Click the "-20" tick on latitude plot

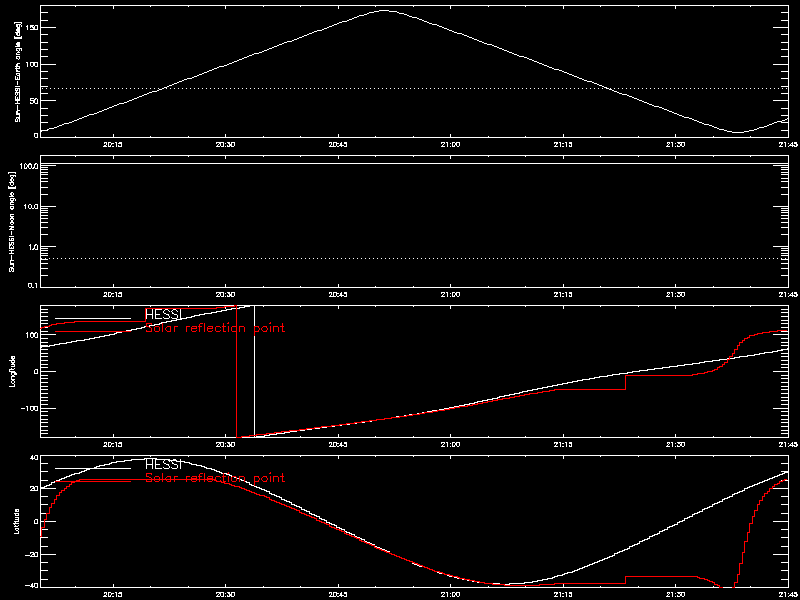click(31, 555)
